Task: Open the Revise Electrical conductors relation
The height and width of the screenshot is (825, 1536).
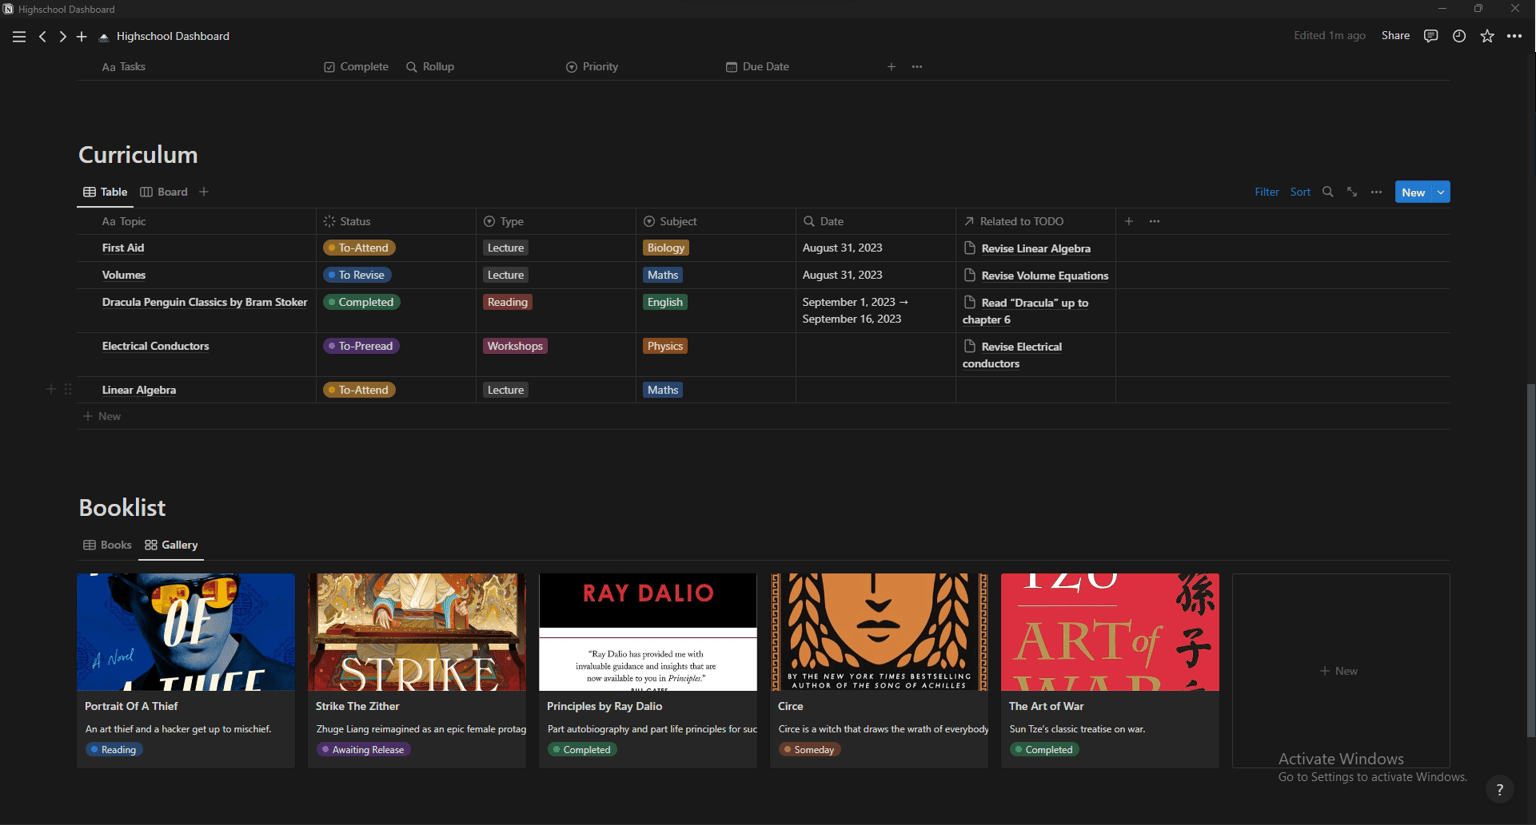Action: point(1012,355)
